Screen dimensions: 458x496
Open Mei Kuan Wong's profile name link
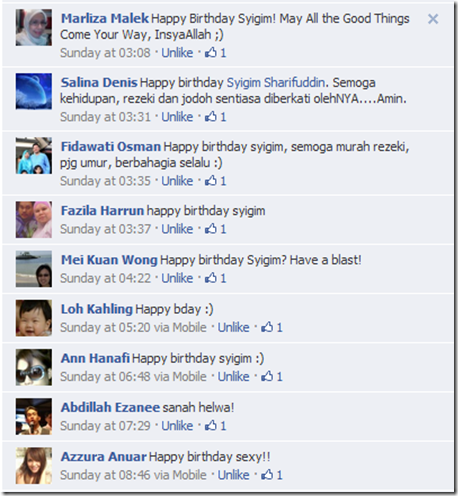(x=109, y=260)
